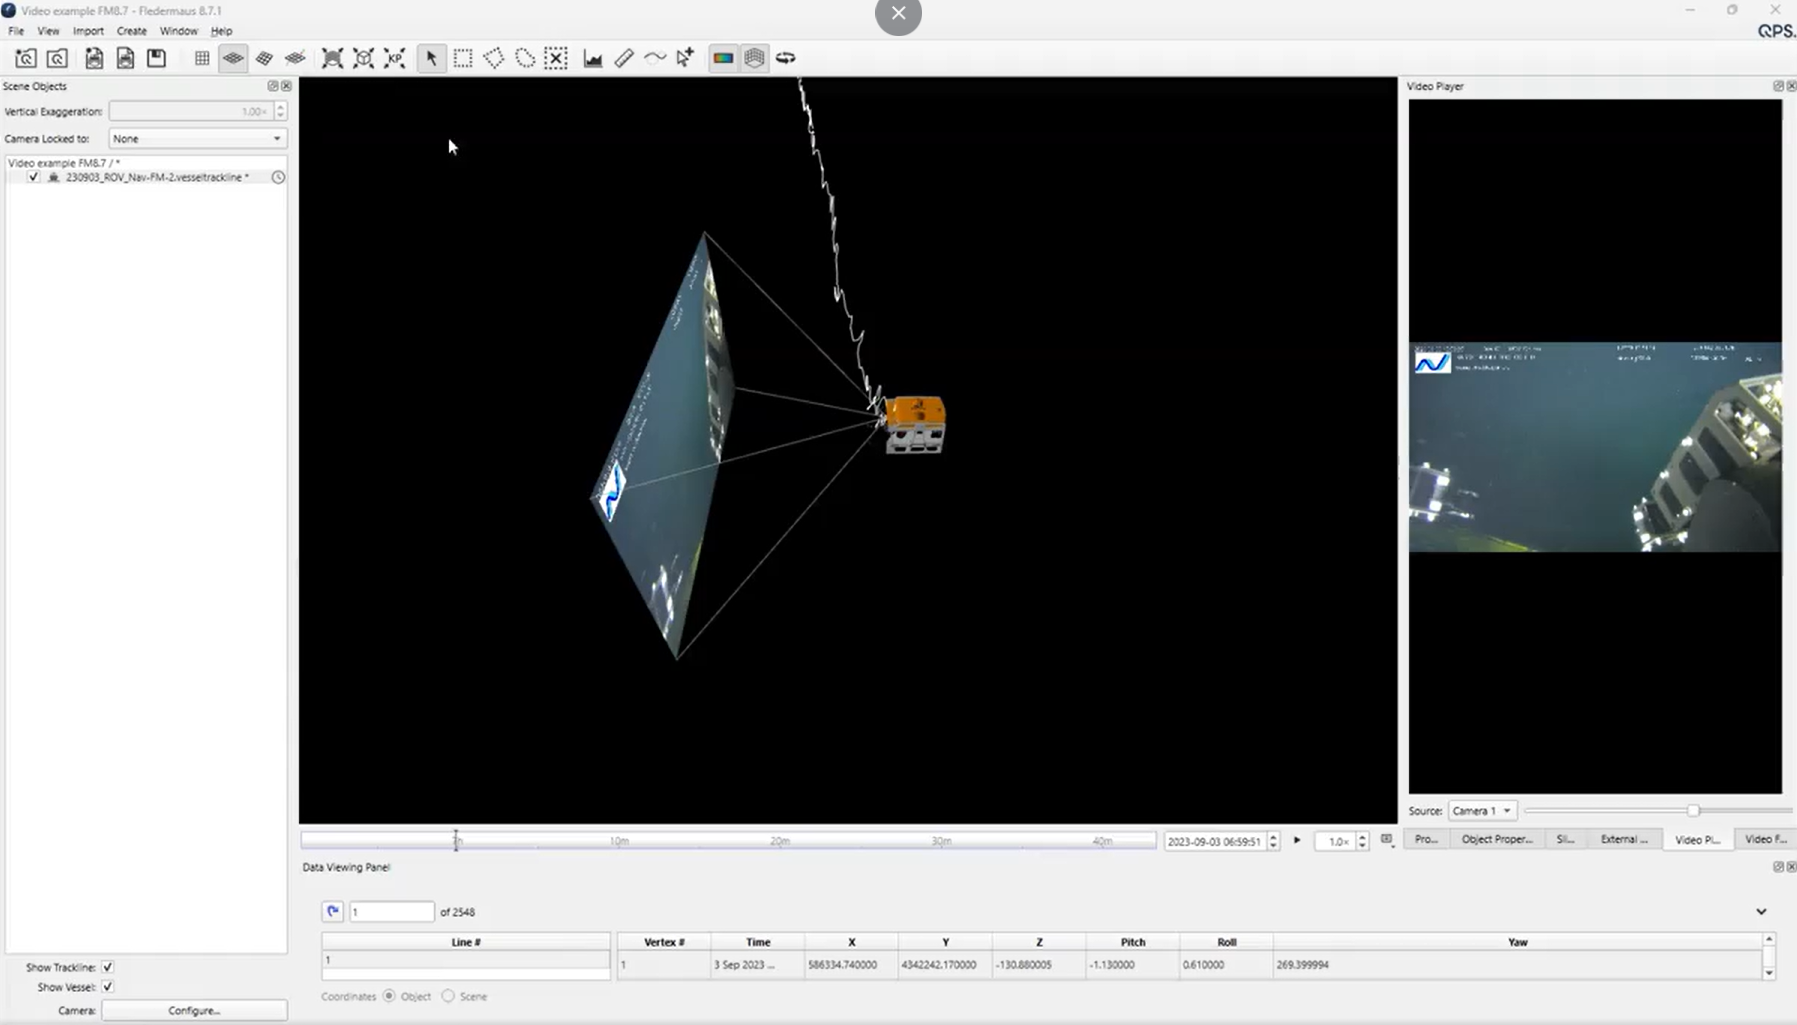
Task: Switch to the Object Proper... tab
Action: [x=1496, y=839]
